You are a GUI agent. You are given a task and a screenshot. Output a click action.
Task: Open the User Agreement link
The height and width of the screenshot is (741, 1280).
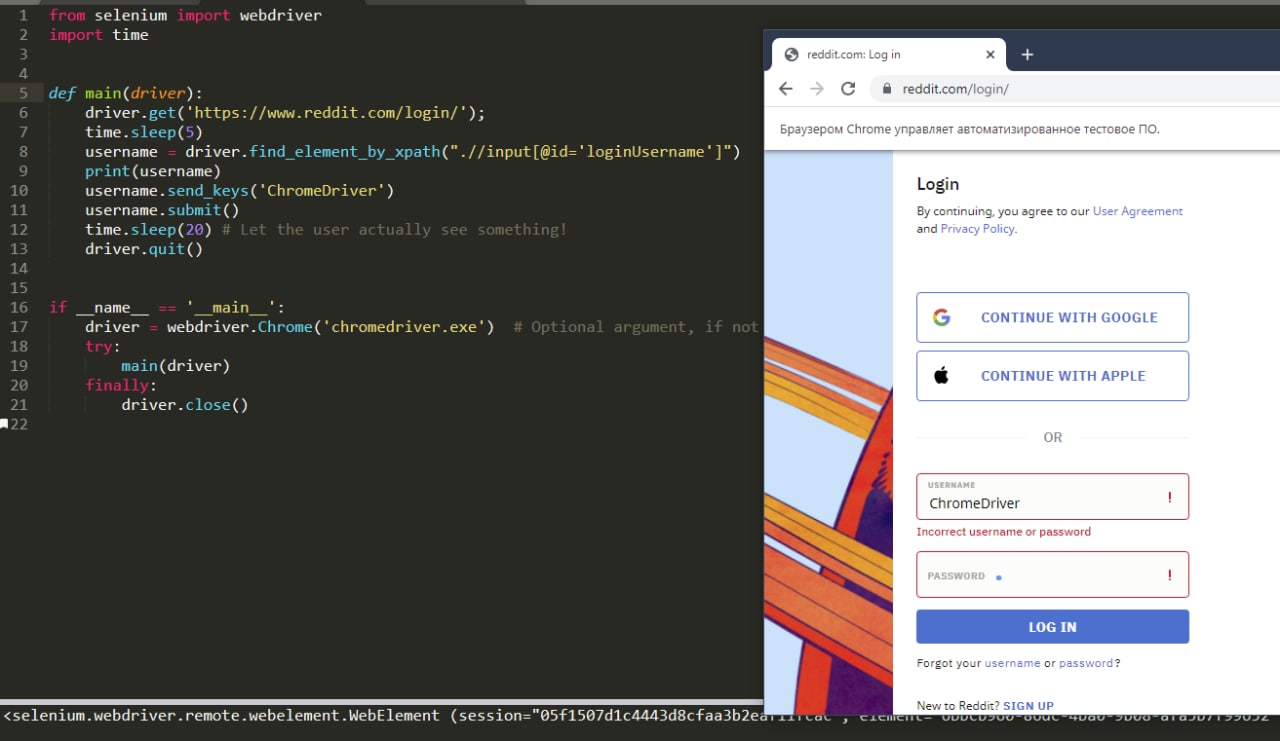tap(1138, 211)
